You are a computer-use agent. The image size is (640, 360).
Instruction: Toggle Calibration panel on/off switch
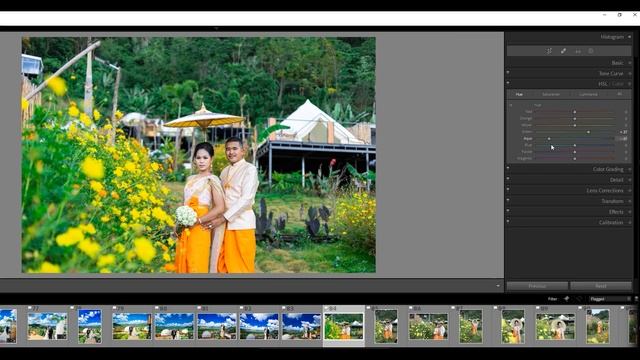click(508, 221)
